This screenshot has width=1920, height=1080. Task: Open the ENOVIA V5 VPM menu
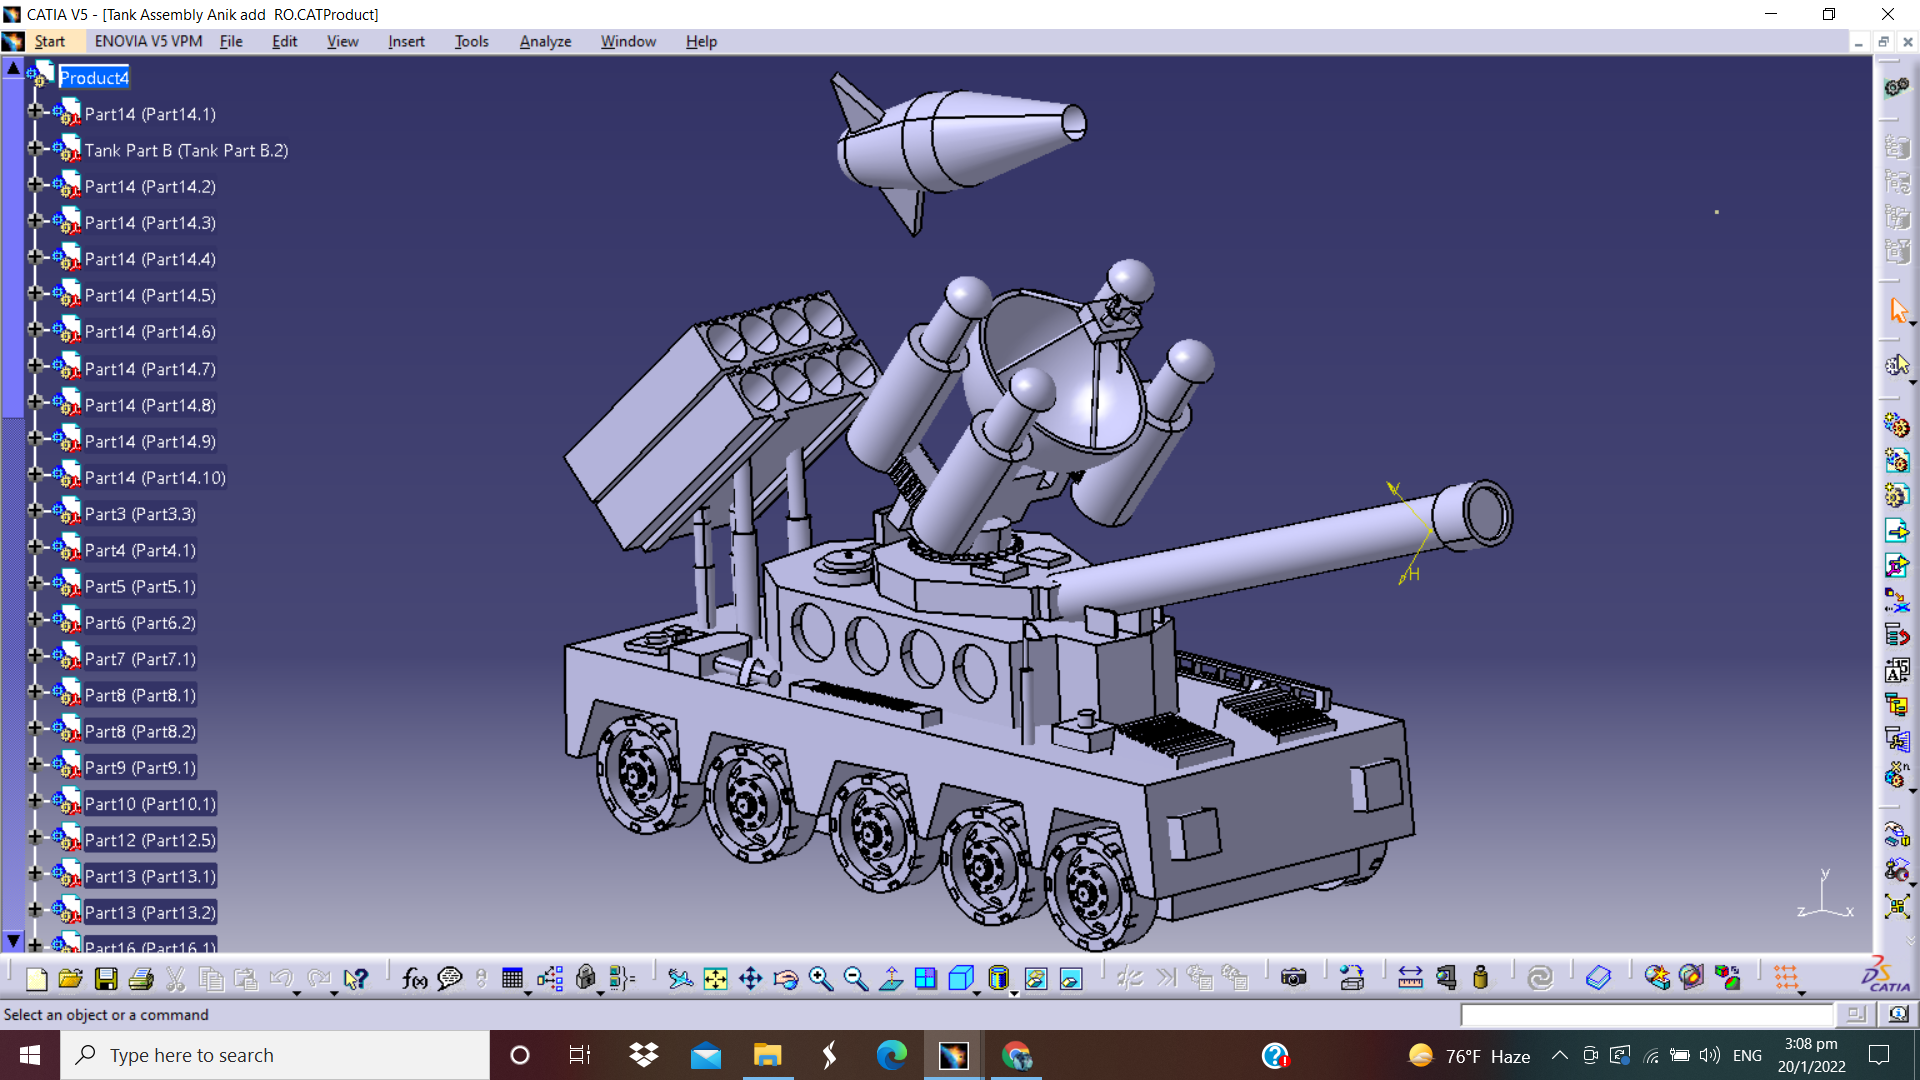(148, 41)
